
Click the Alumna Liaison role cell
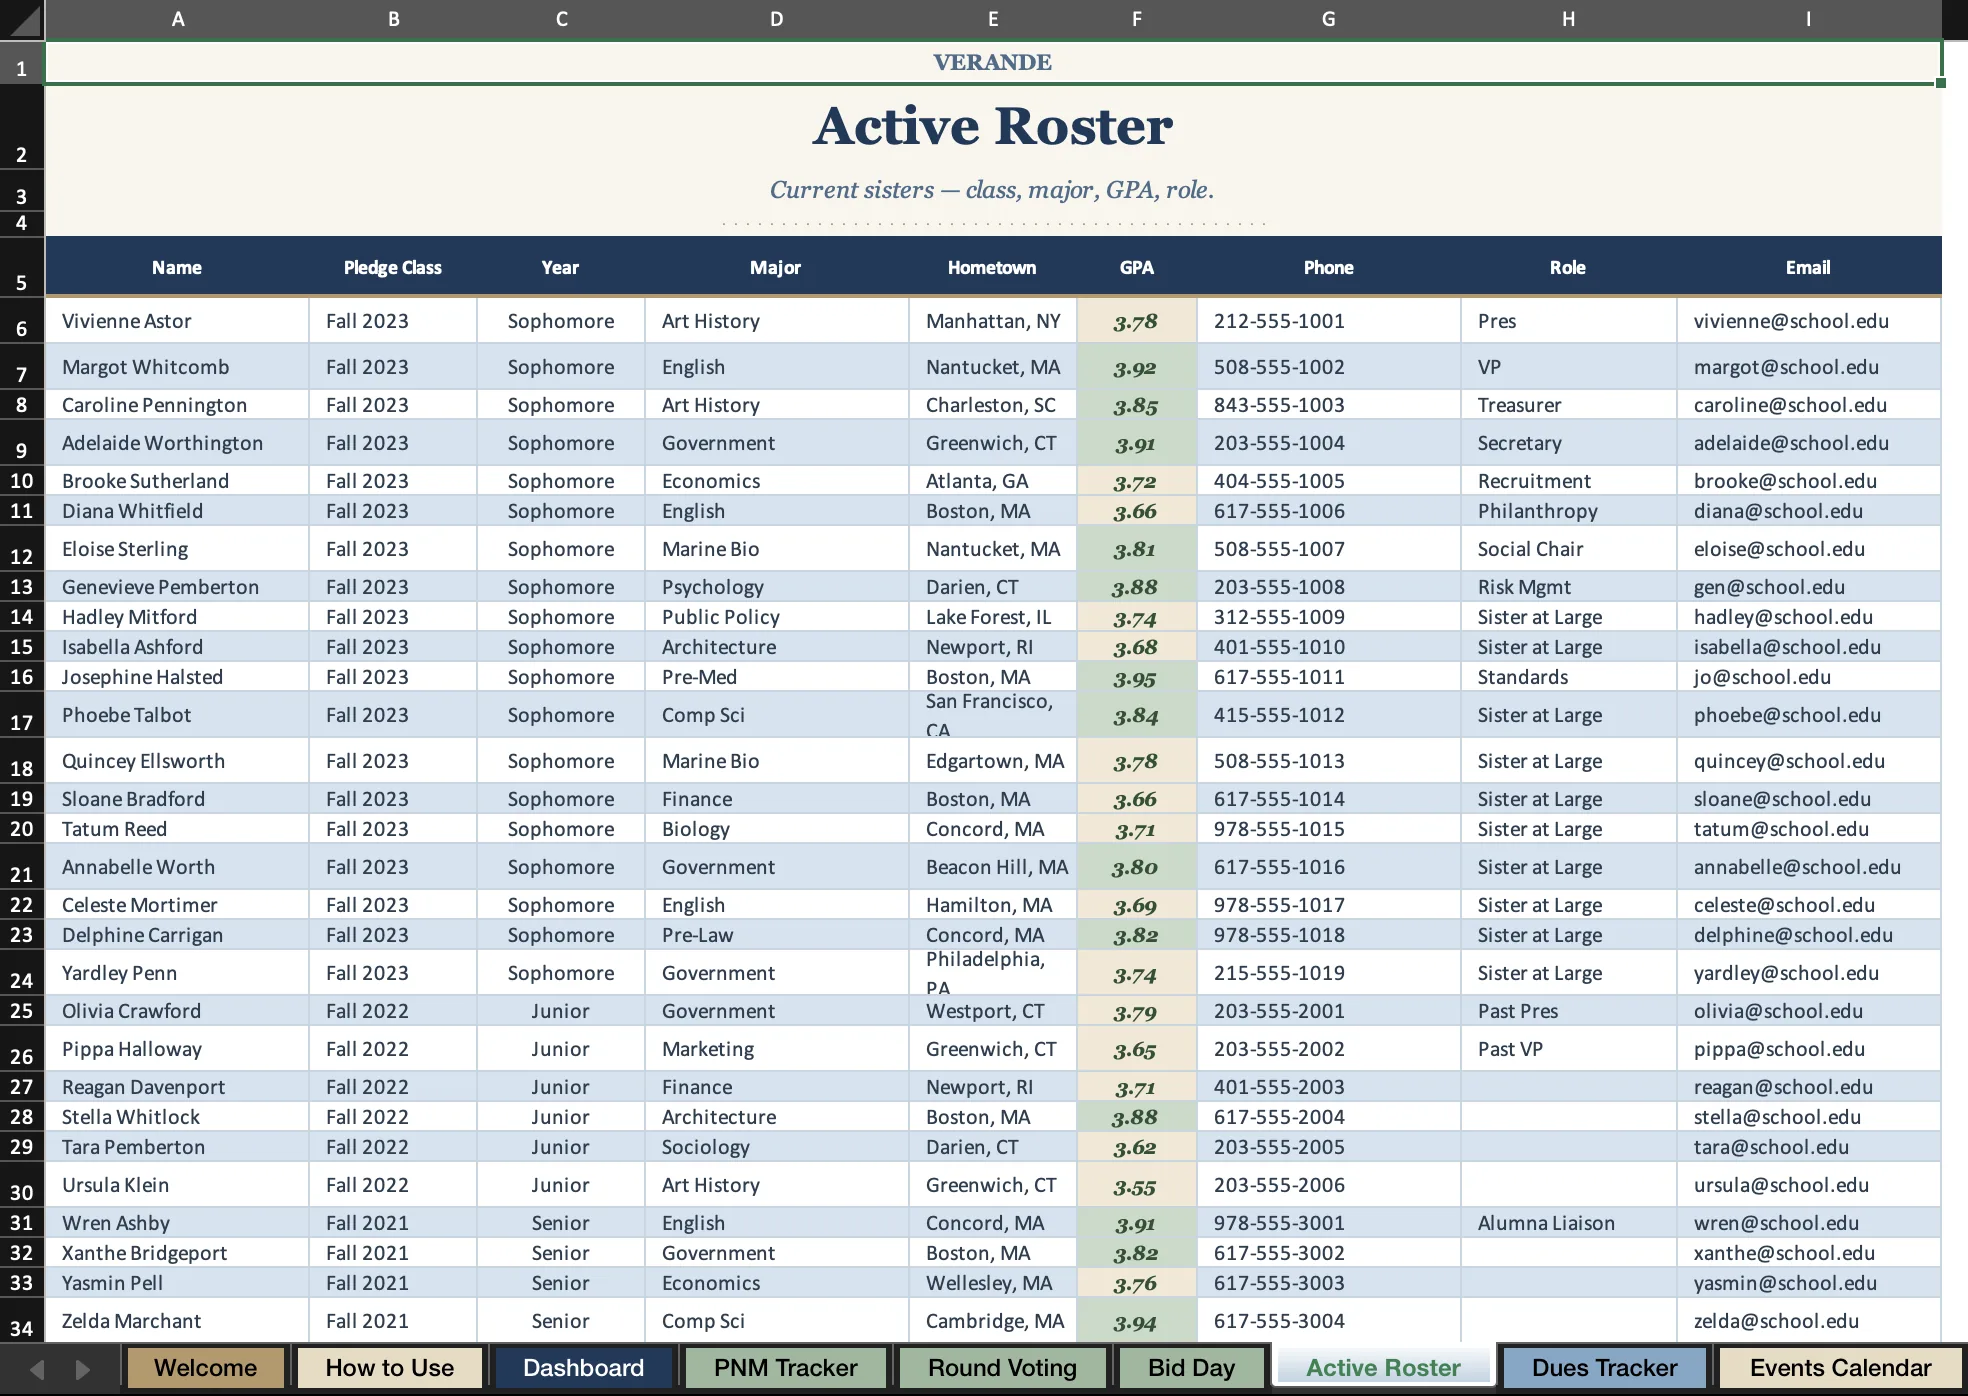1568,1223
